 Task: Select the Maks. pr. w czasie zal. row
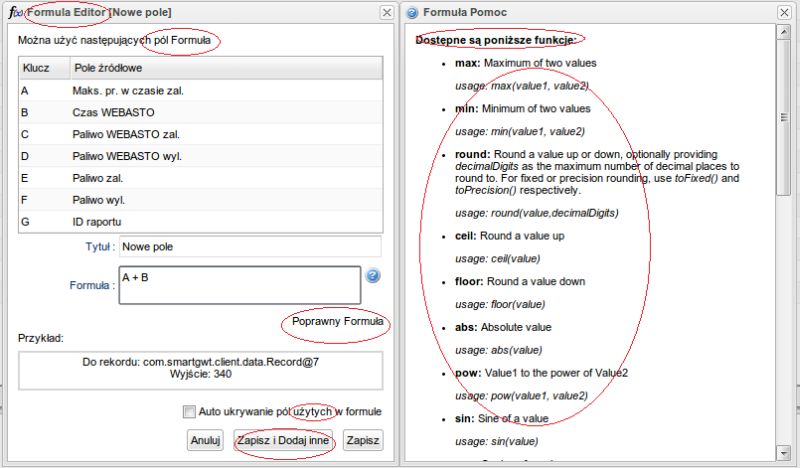click(200, 91)
